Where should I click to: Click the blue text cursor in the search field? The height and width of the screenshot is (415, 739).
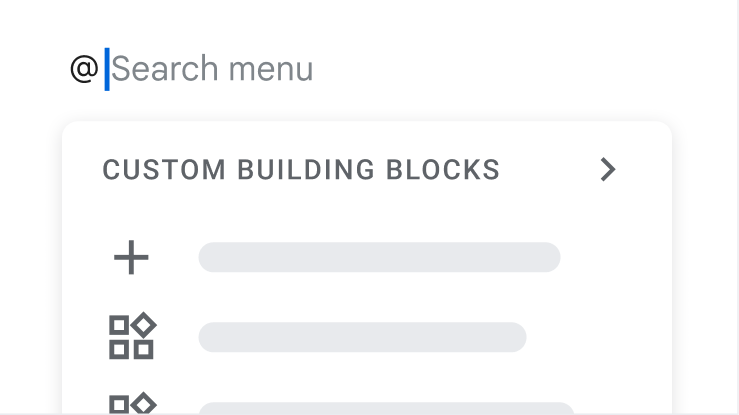tap(107, 69)
